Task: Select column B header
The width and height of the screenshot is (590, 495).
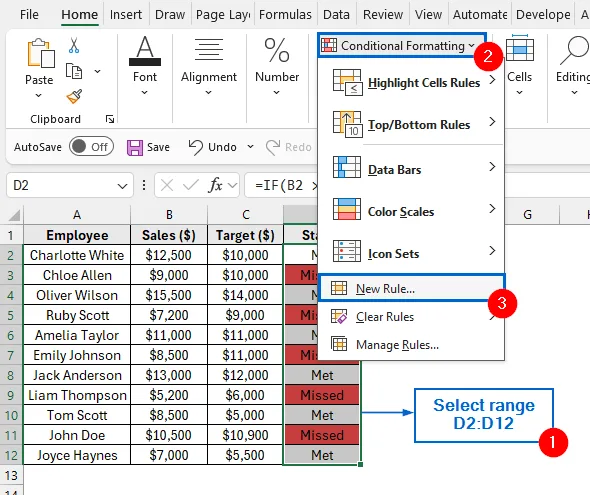Action: [x=169, y=215]
